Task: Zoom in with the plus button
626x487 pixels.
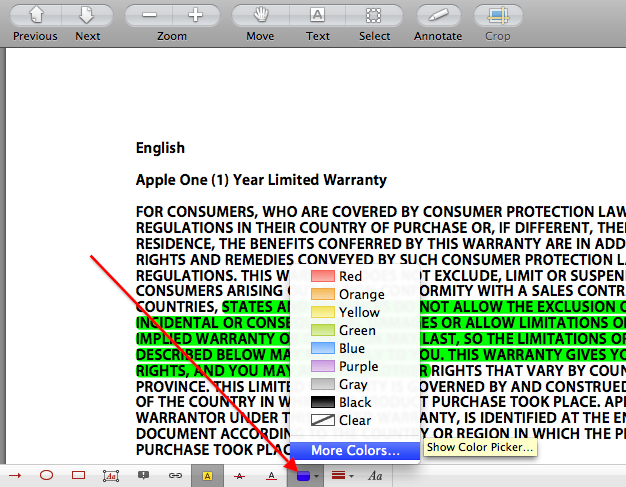Action: 196,16
